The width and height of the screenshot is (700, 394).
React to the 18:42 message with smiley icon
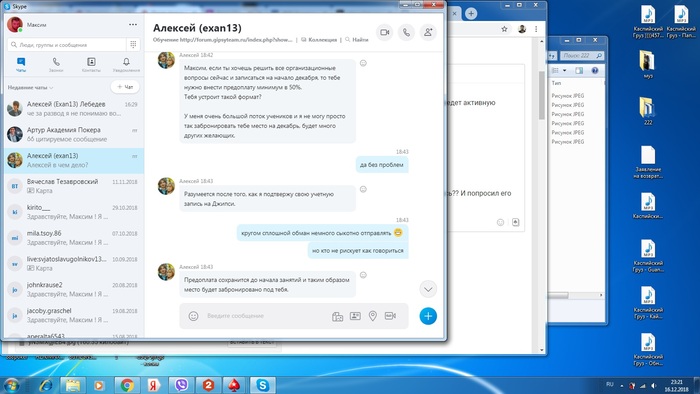tap(363, 63)
